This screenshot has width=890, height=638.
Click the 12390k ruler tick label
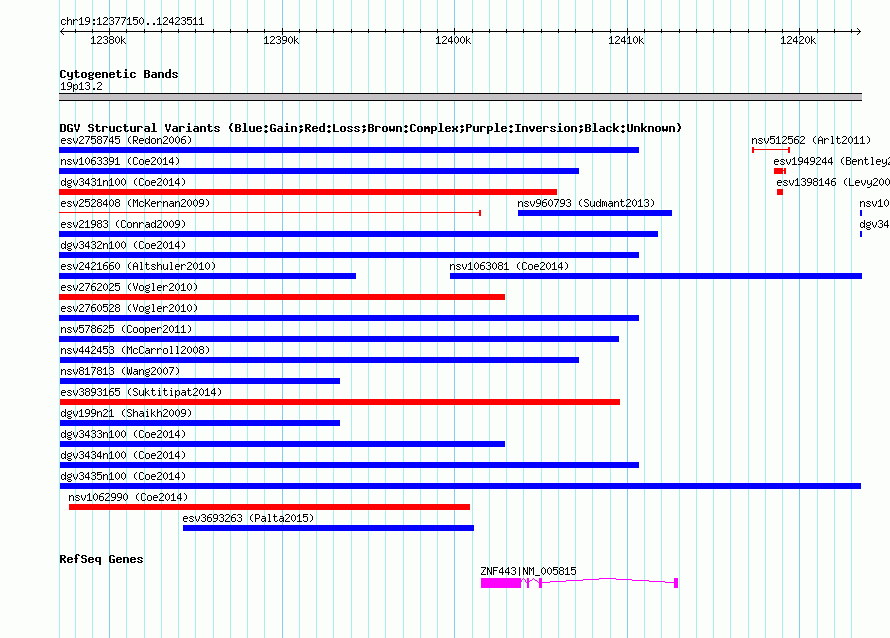(x=281, y=40)
